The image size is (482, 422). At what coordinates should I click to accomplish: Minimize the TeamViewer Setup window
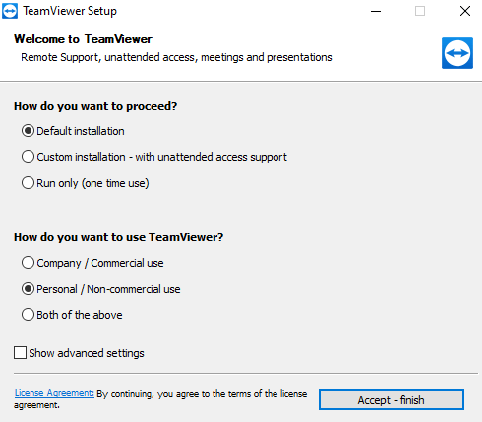376,11
